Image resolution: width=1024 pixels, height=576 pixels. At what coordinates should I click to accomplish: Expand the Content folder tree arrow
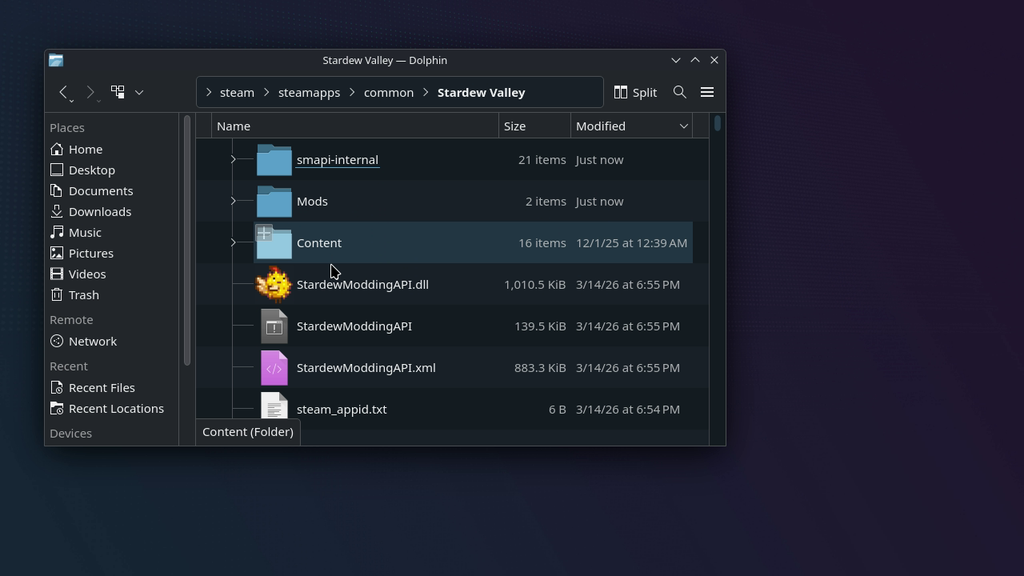click(233, 243)
